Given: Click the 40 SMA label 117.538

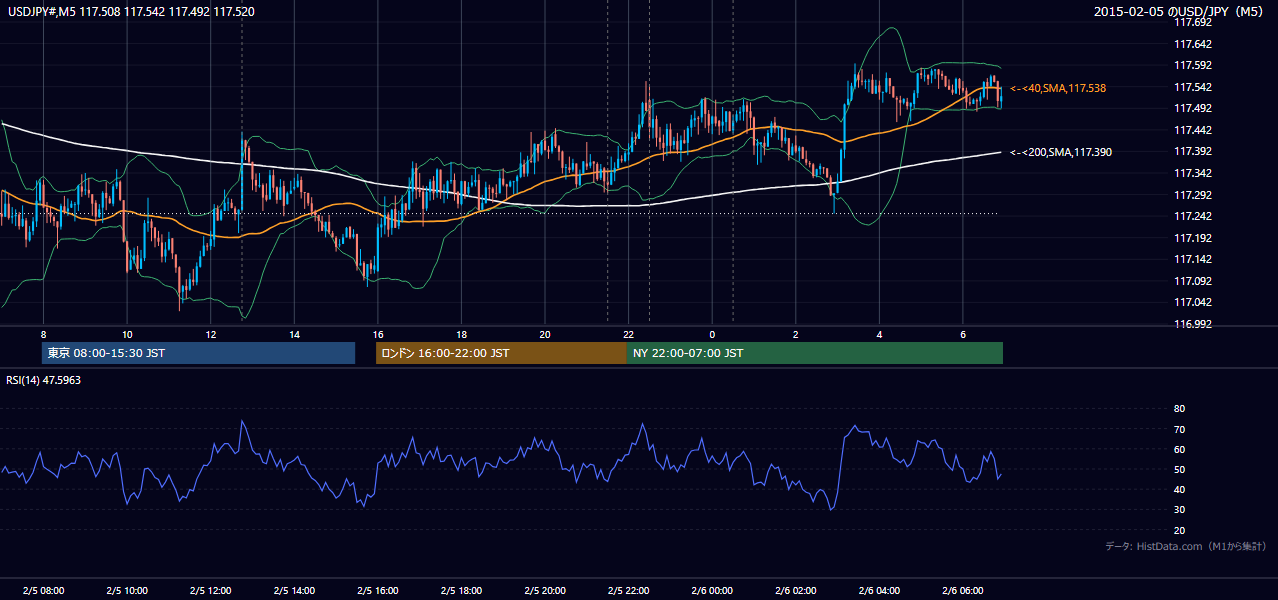Looking at the screenshot, I should 1058,88.
